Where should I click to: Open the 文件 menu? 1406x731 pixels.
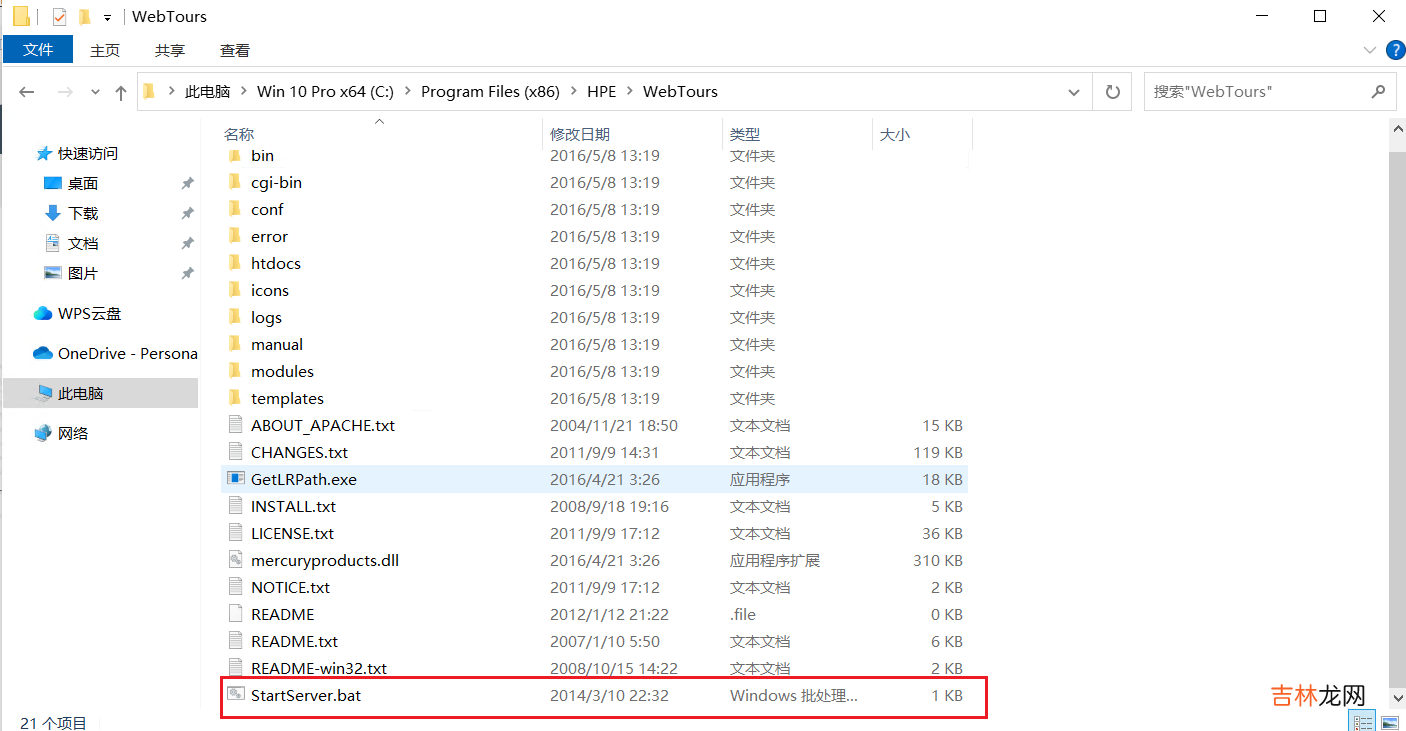point(38,49)
